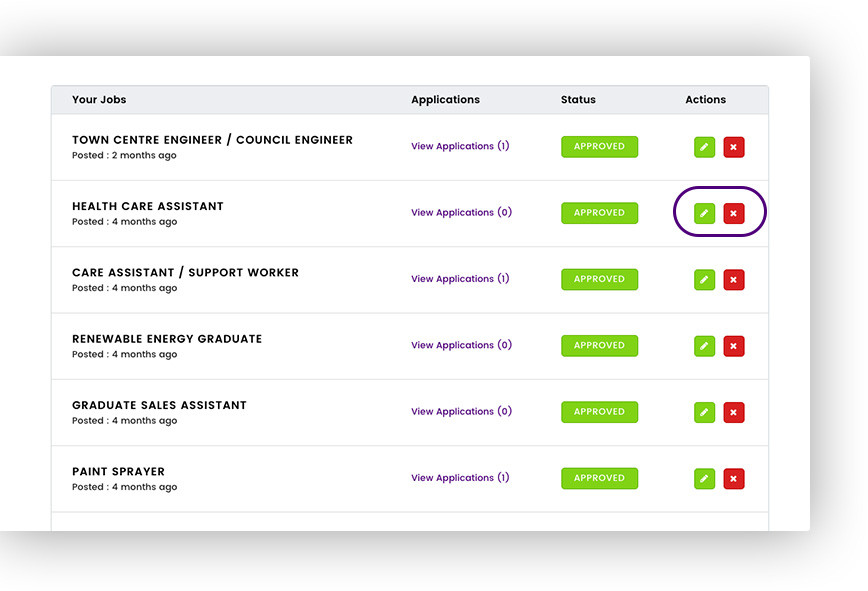
Task: Open View Applications for Health Care Assistant
Action: [460, 212]
